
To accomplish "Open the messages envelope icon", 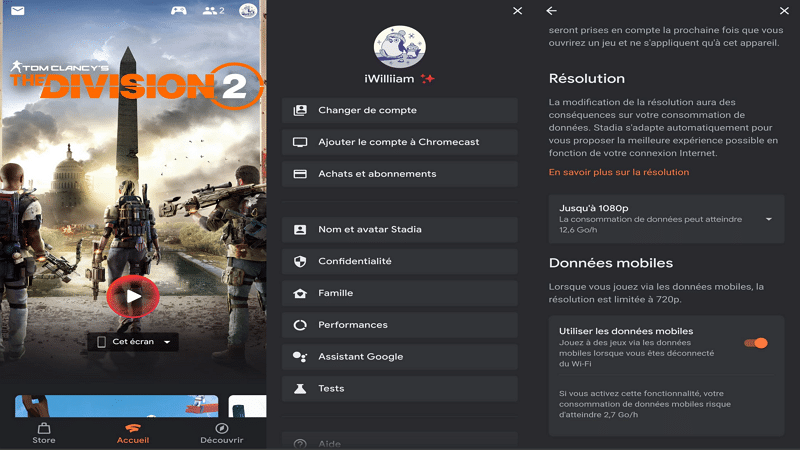I will coord(18,10).
